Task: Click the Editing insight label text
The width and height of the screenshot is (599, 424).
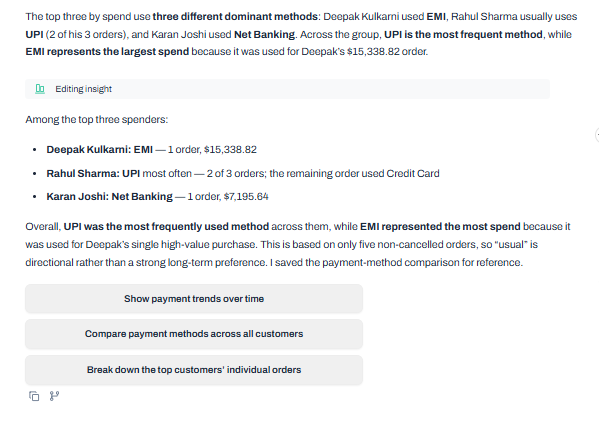Action: click(84, 89)
